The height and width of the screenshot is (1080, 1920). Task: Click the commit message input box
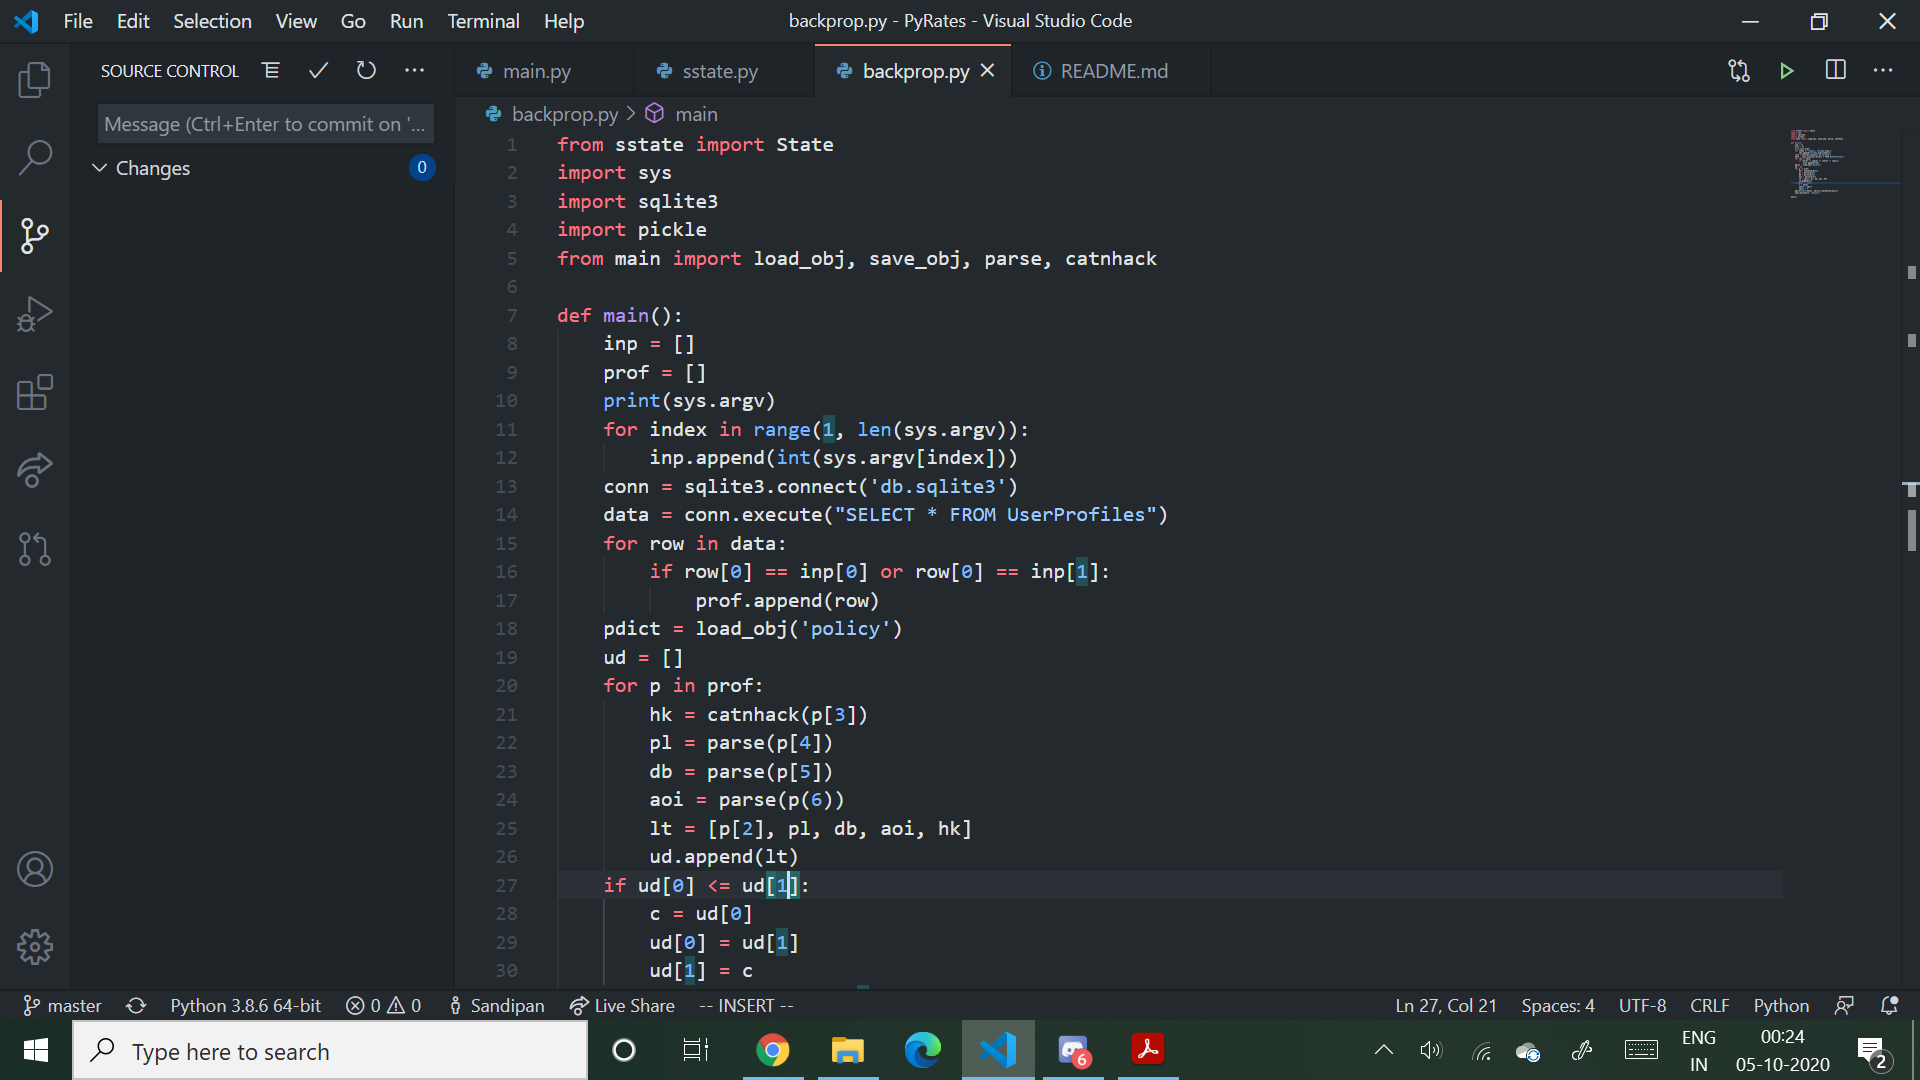265,124
